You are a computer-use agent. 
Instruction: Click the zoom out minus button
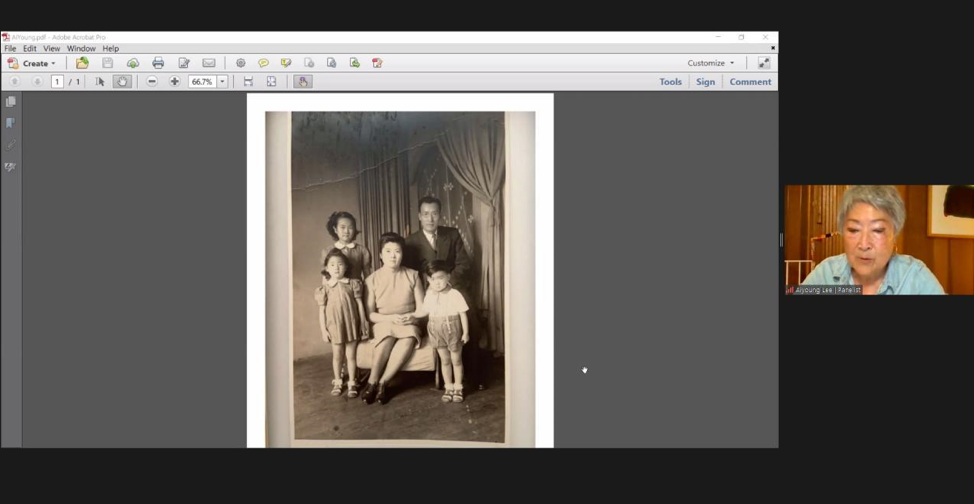[152, 81]
